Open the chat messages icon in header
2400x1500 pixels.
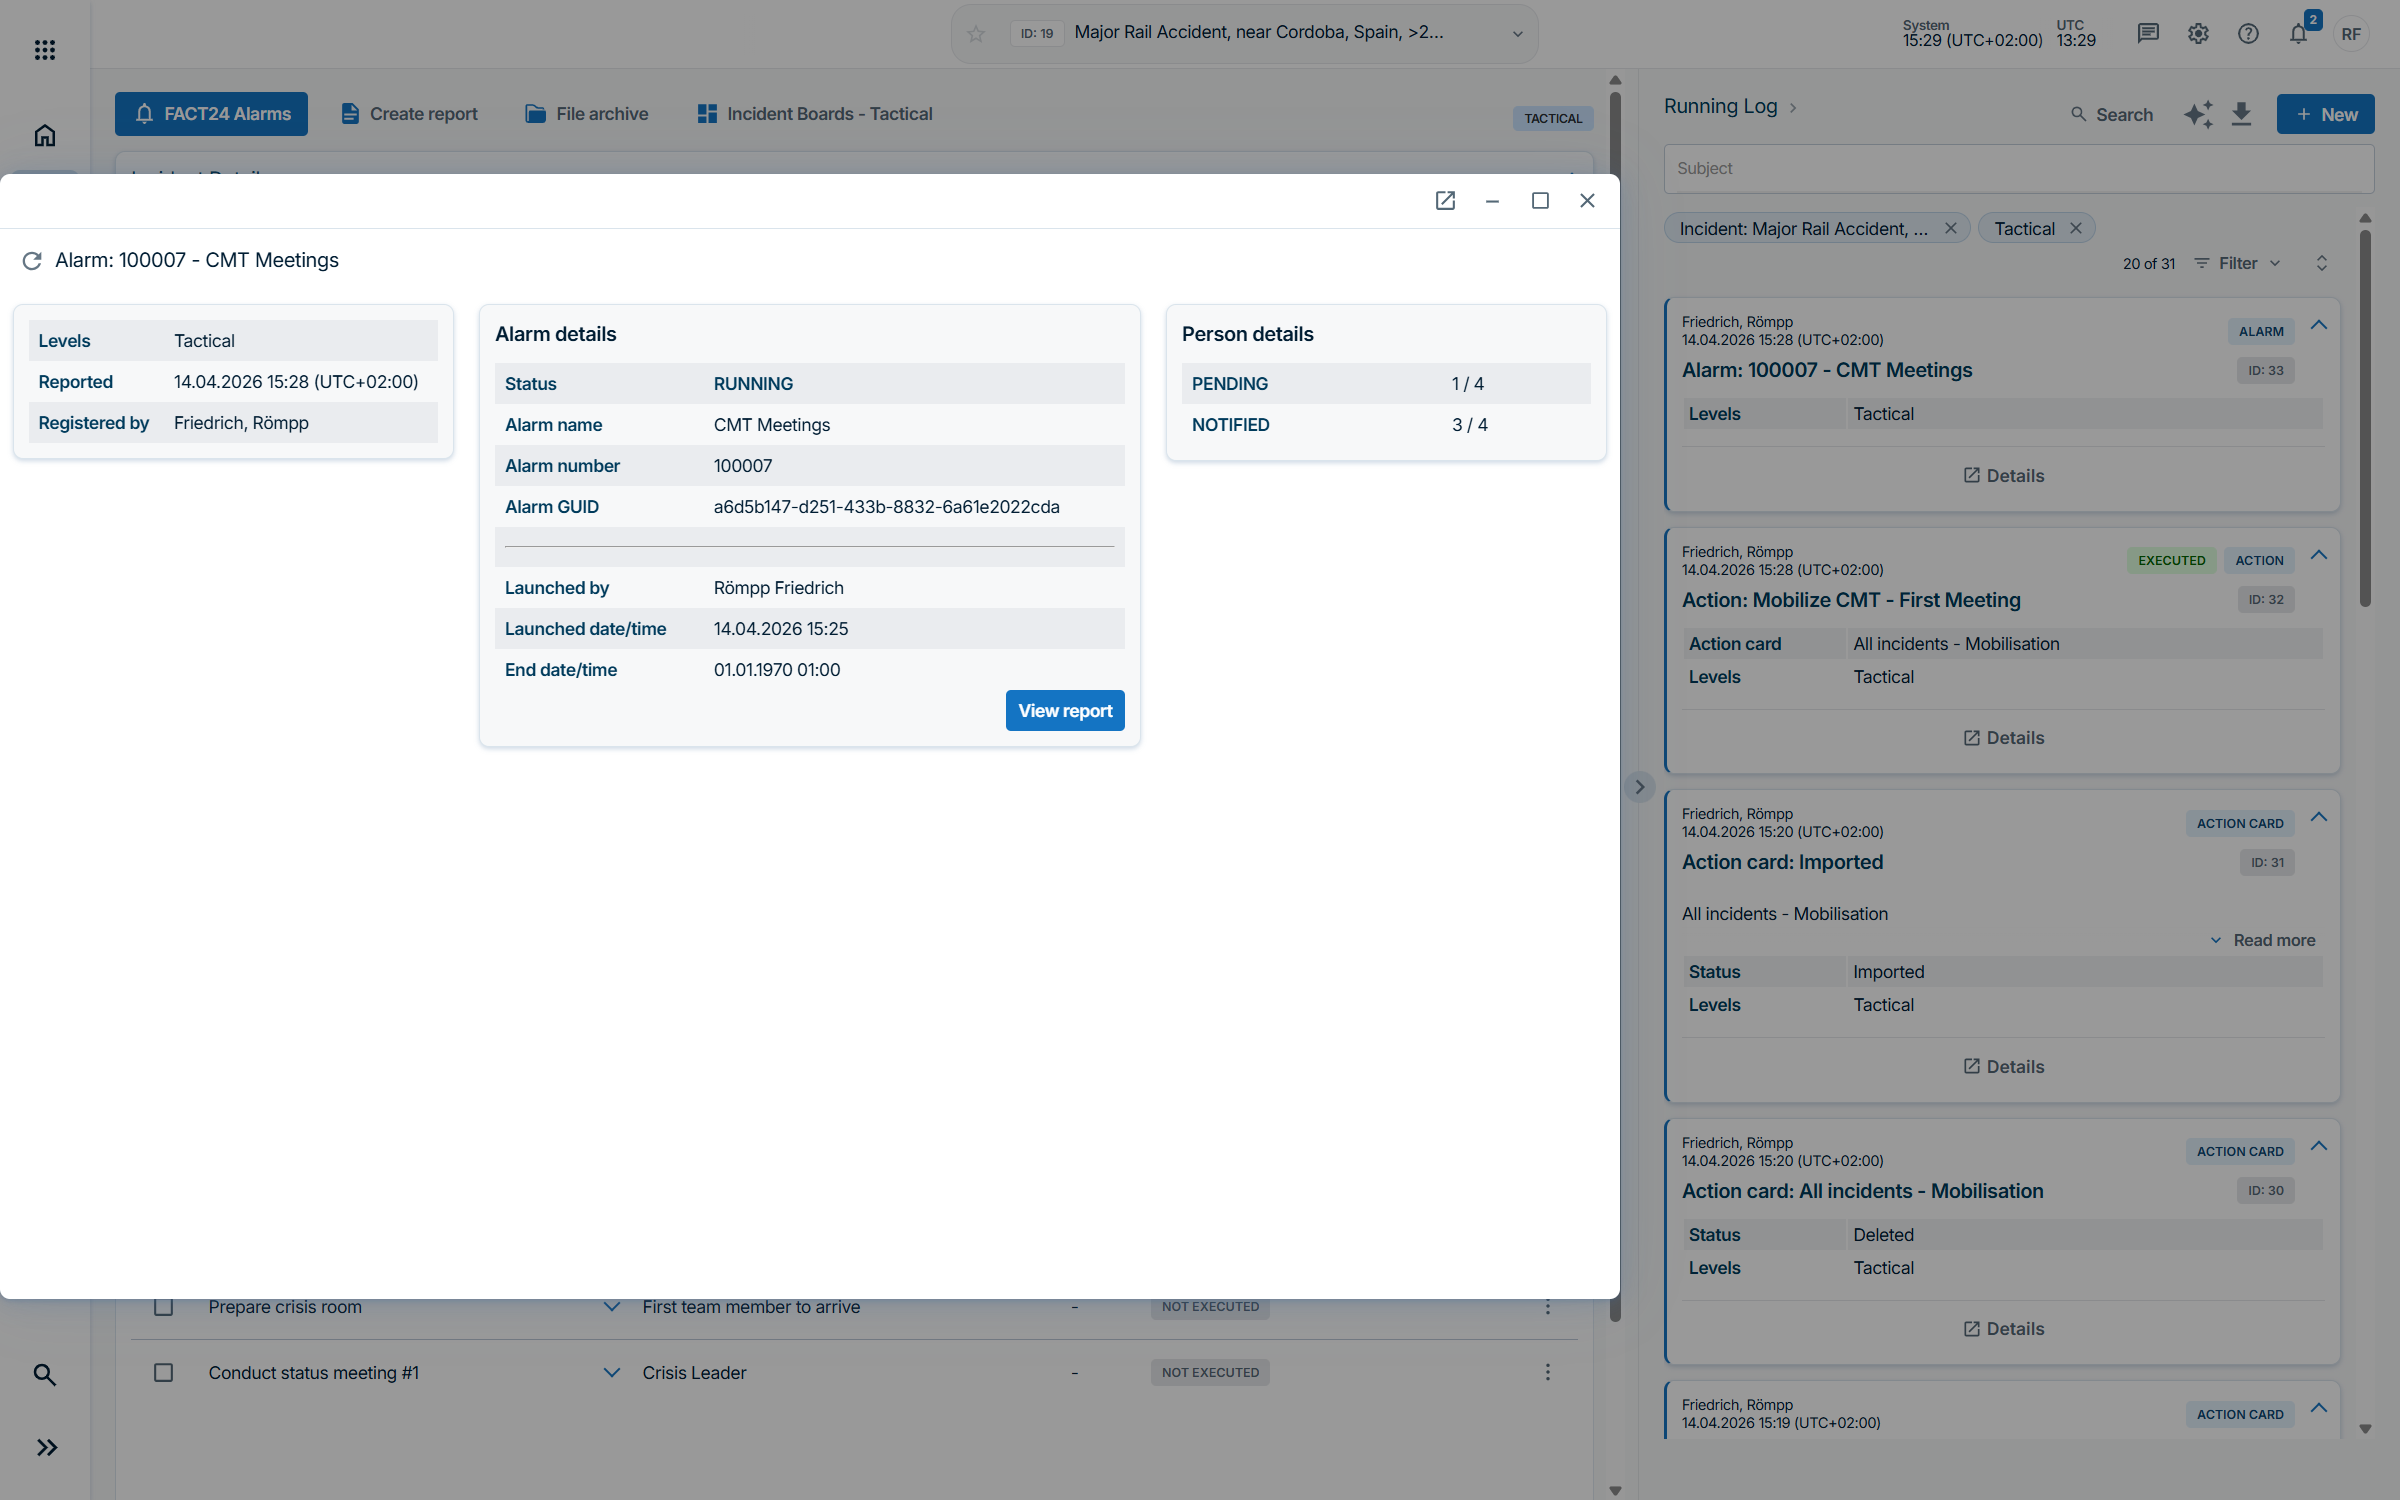[2147, 34]
